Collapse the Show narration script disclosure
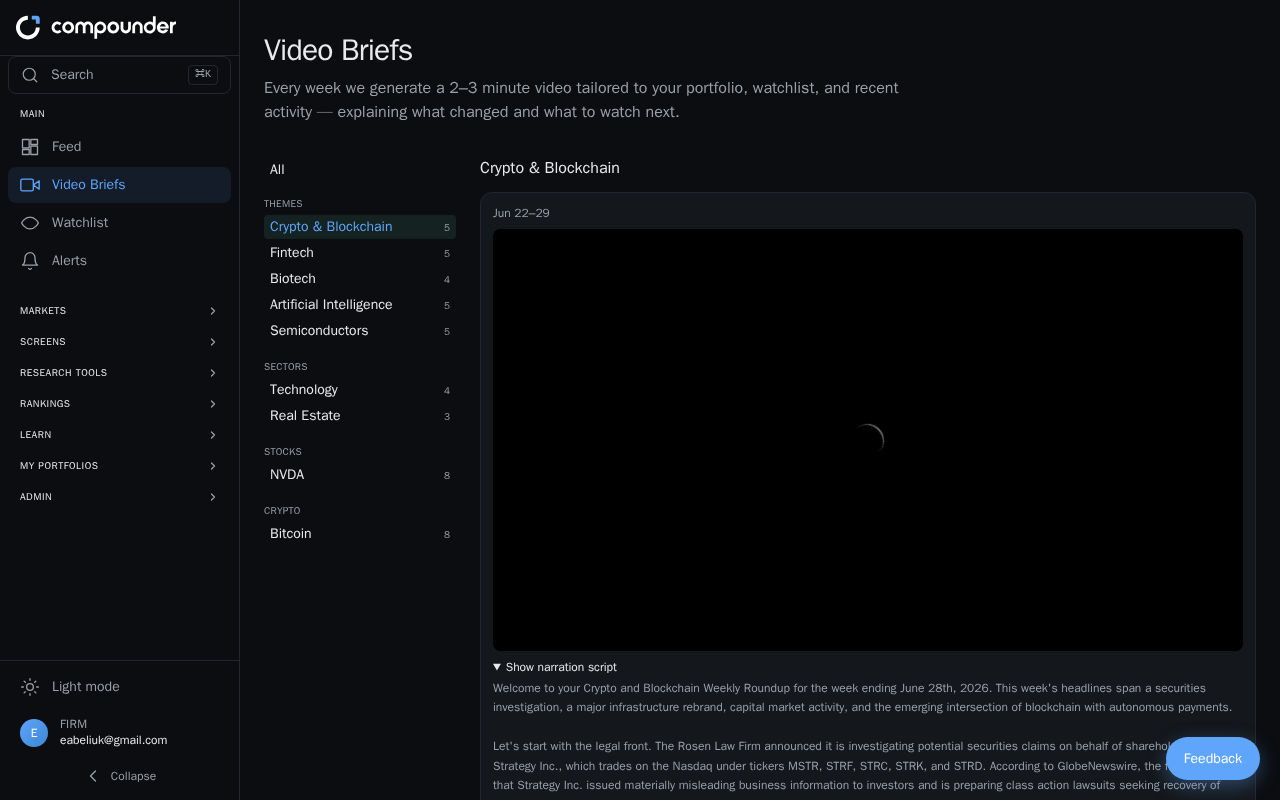Screen dimensions: 1280x800 click(555, 667)
